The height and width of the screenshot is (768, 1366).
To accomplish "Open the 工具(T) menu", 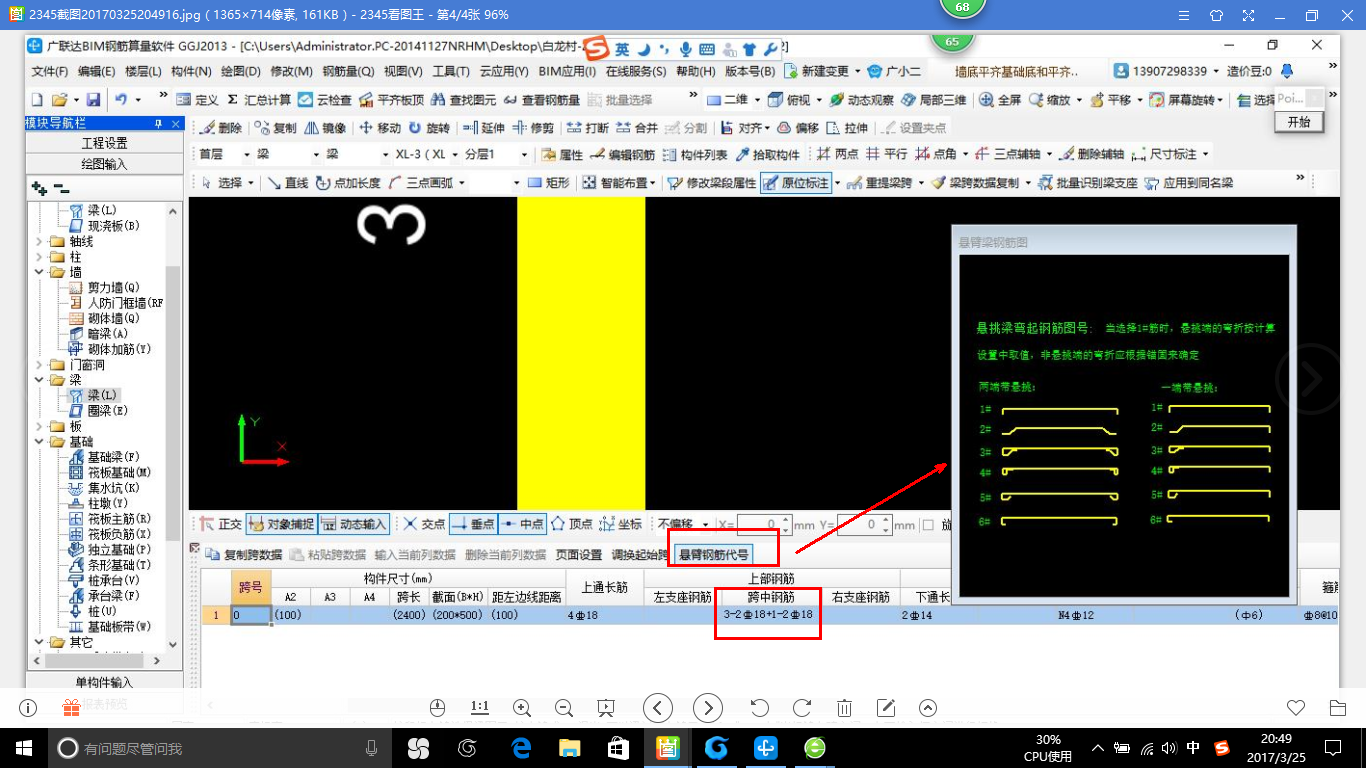I will point(450,71).
